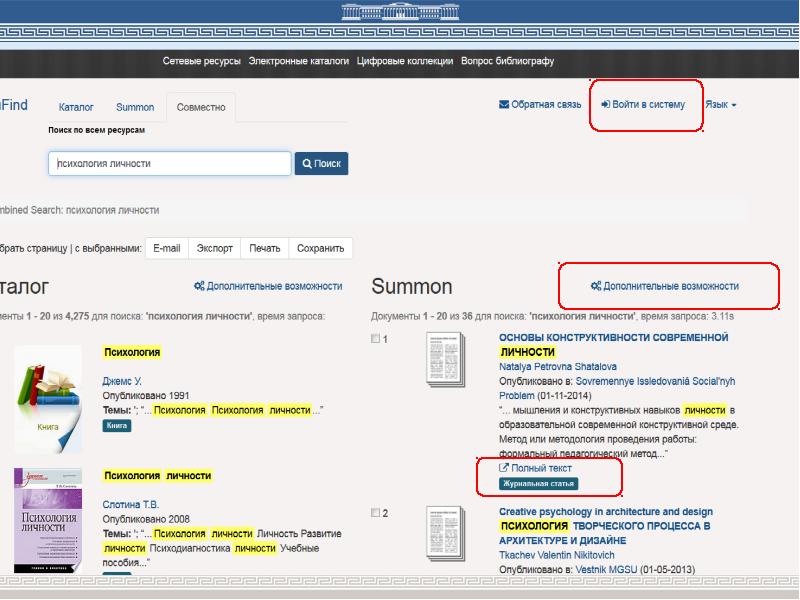The image size is (800, 600).
Task: Expand catalog Дополнительные возможности options
Action: pyautogui.click(x=268, y=286)
